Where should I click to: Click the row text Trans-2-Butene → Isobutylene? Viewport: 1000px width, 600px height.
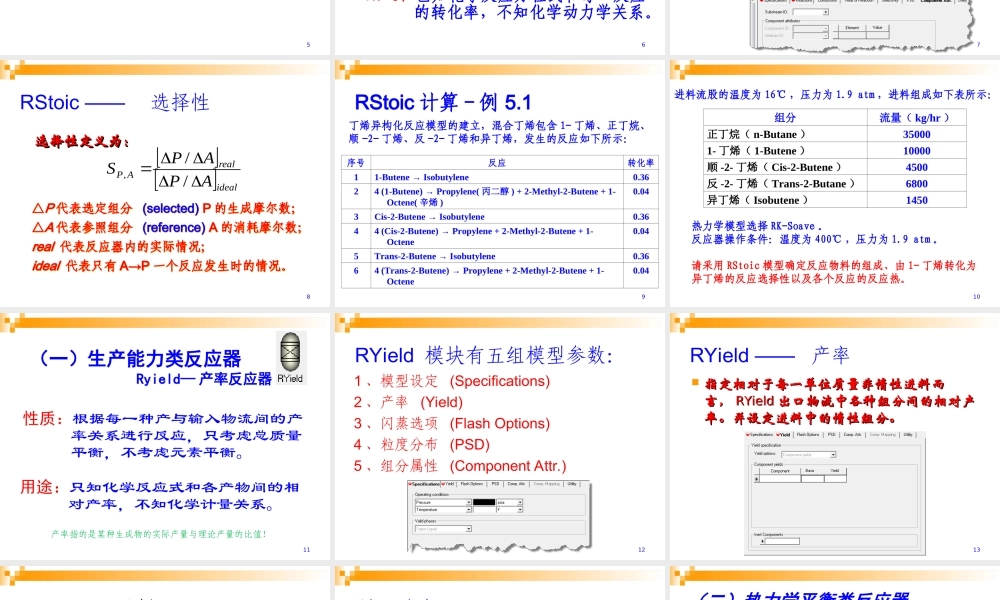[x=434, y=256]
